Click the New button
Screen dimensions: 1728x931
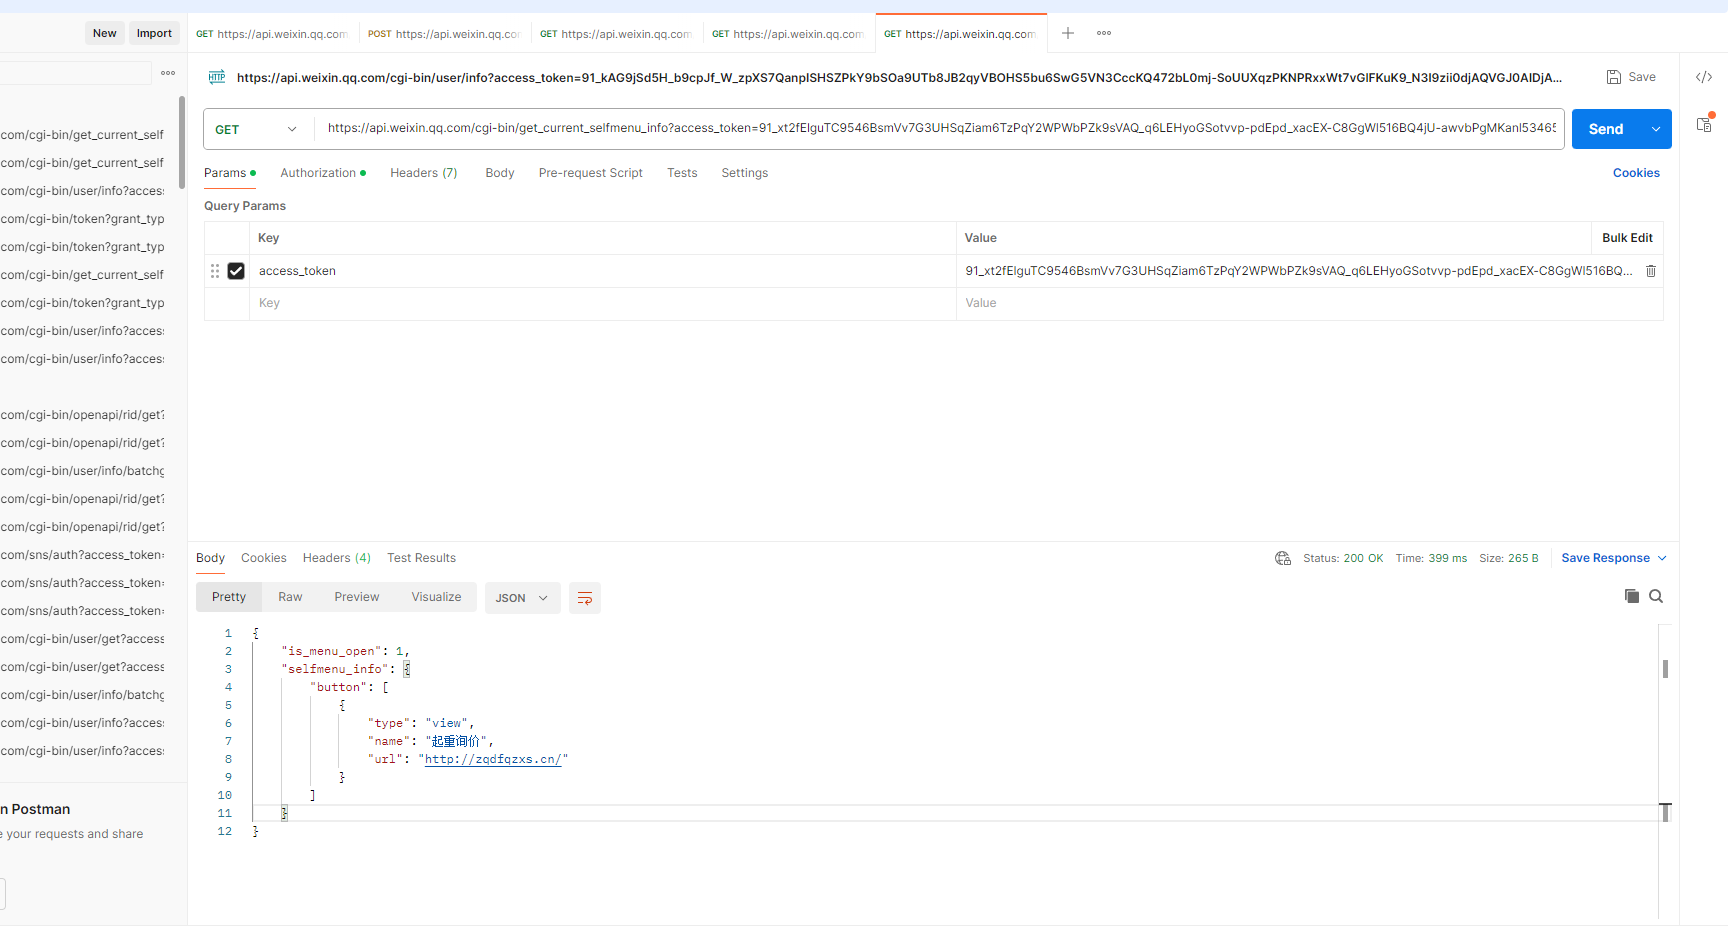(x=105, y=33)
